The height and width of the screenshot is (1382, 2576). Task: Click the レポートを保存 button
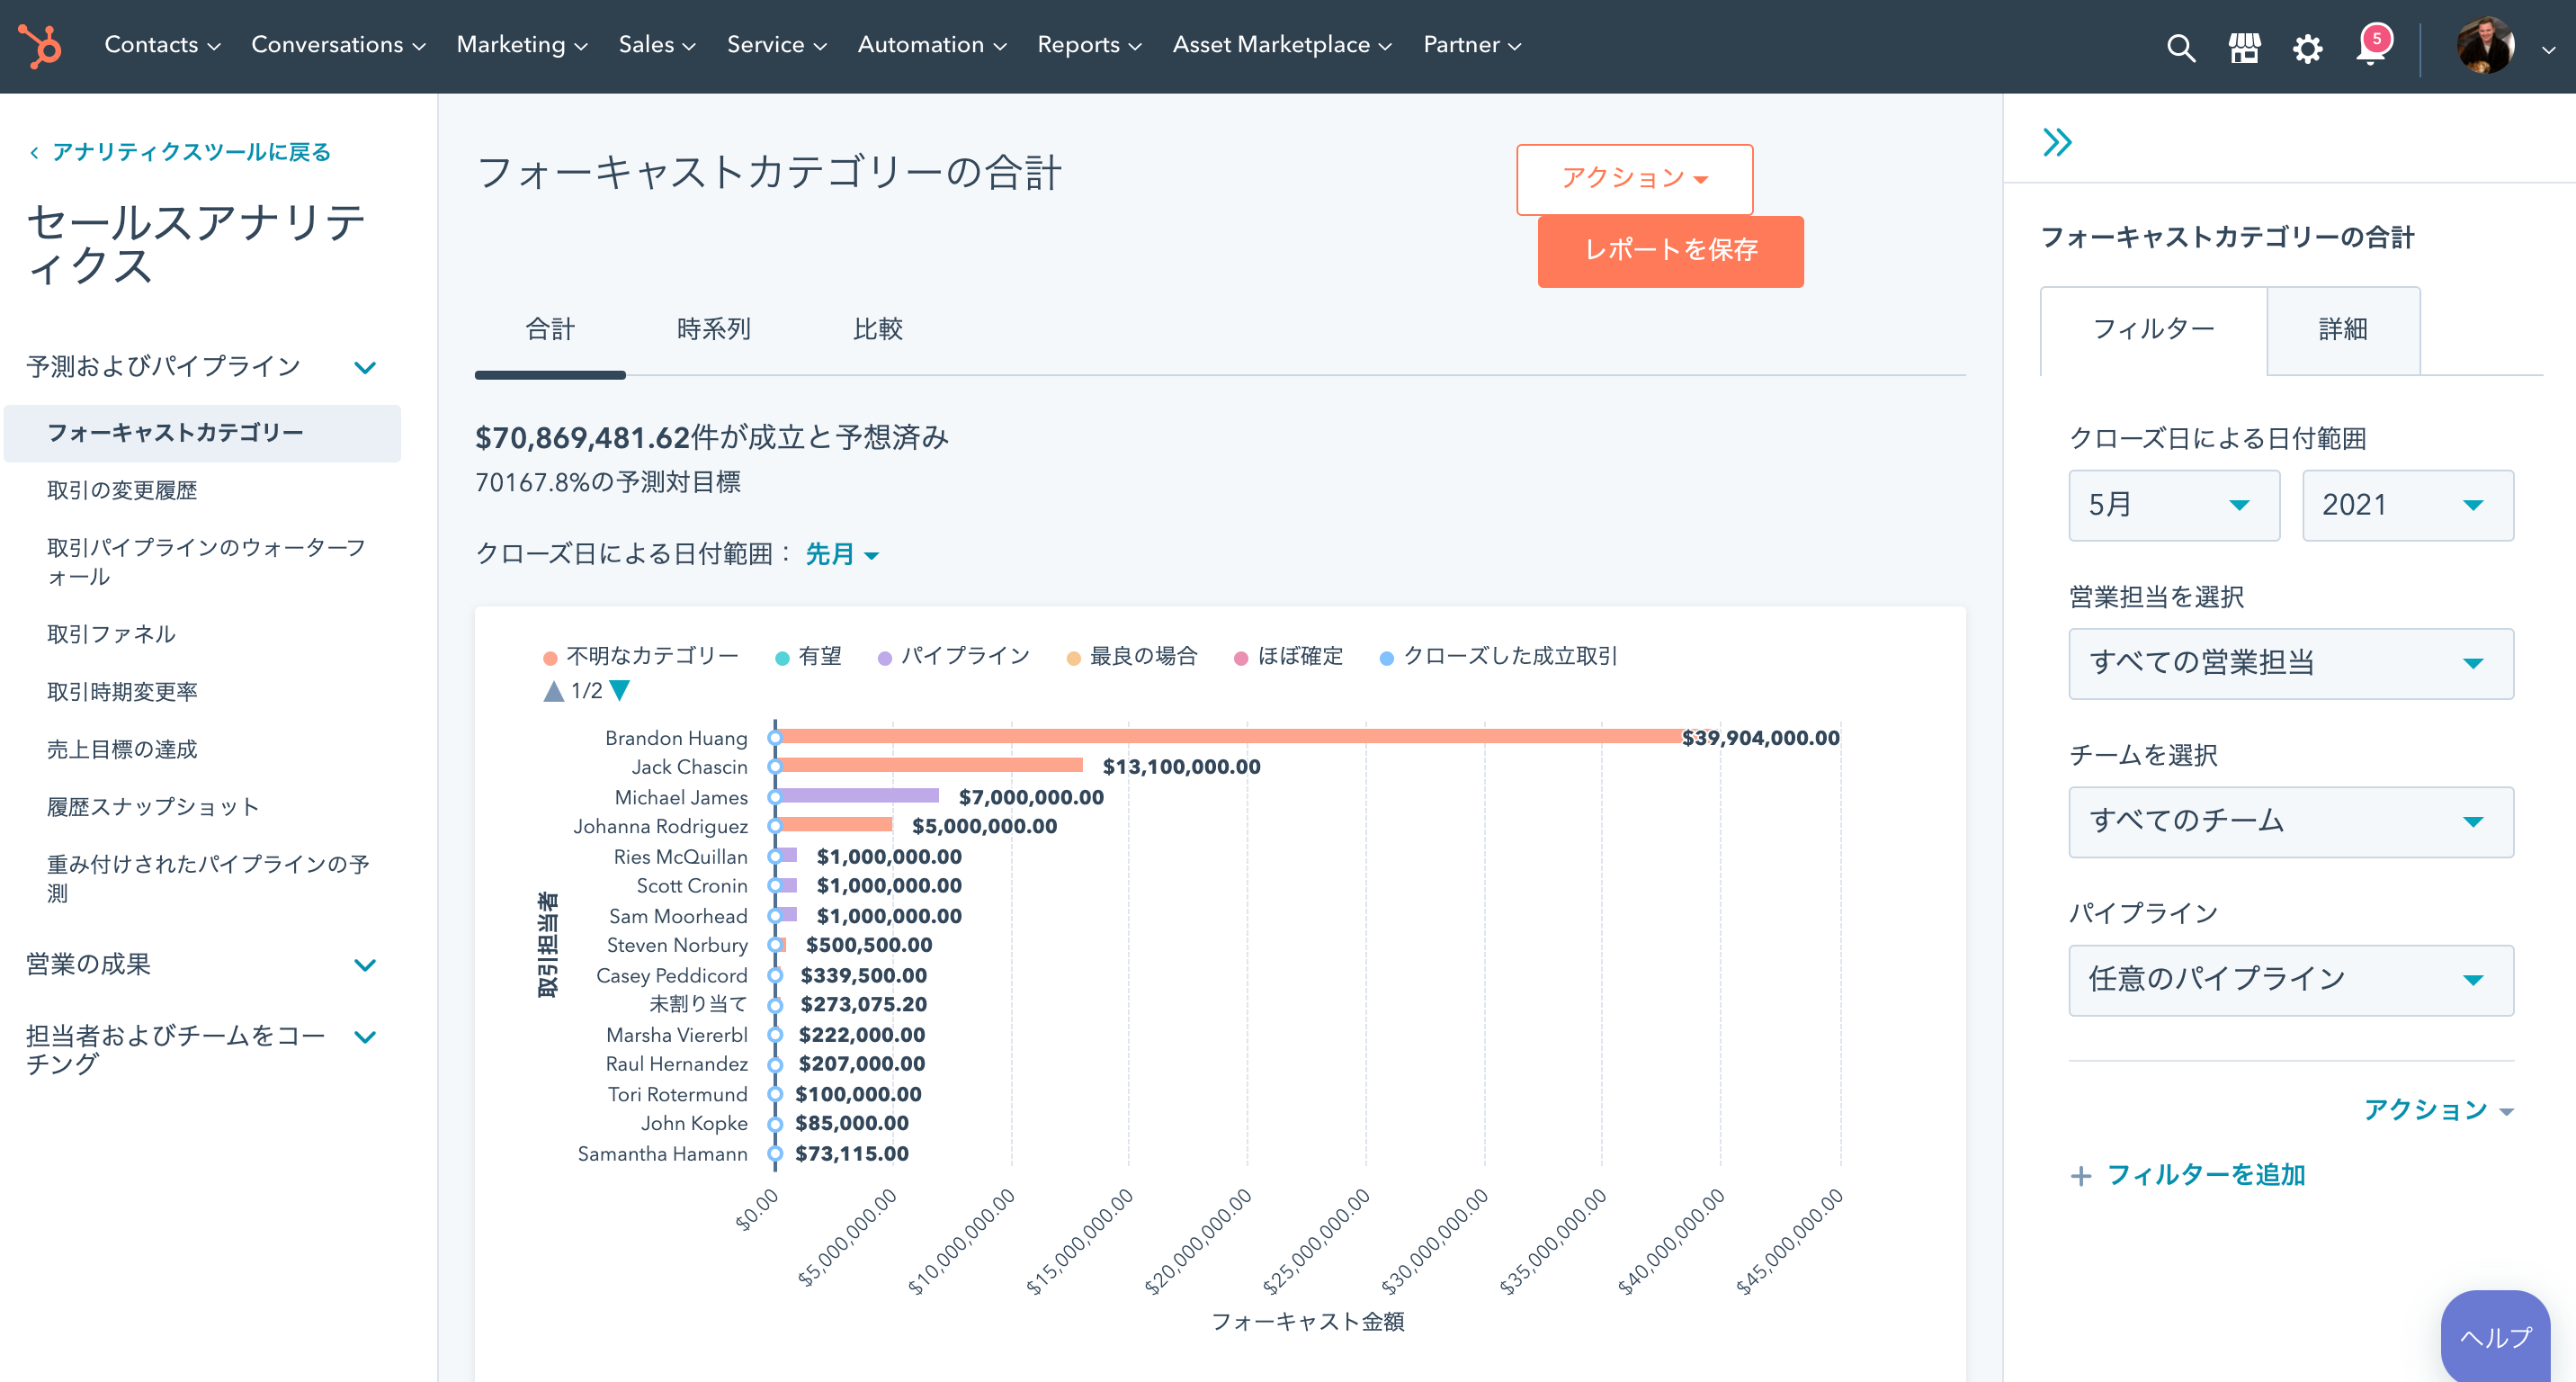coord(1670,251)
